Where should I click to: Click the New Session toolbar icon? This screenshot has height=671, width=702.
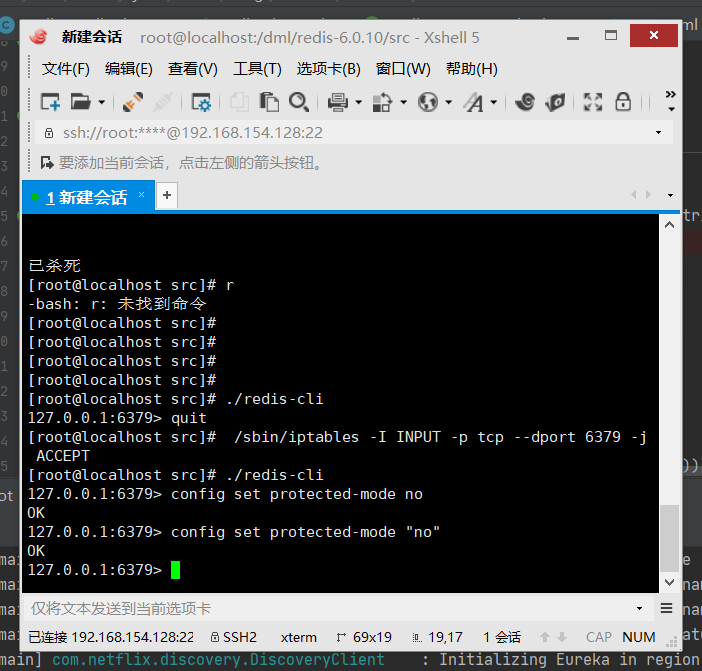tap(50, 102)
